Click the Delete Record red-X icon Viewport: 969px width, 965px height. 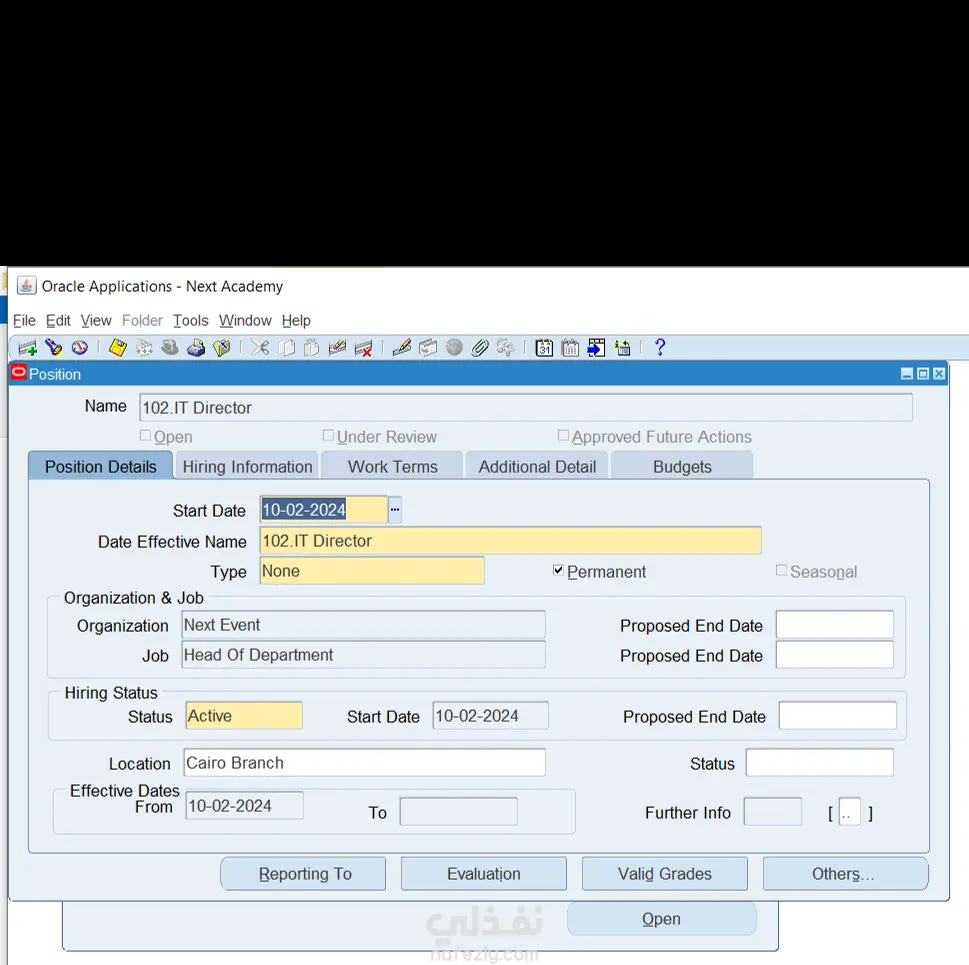363,348
